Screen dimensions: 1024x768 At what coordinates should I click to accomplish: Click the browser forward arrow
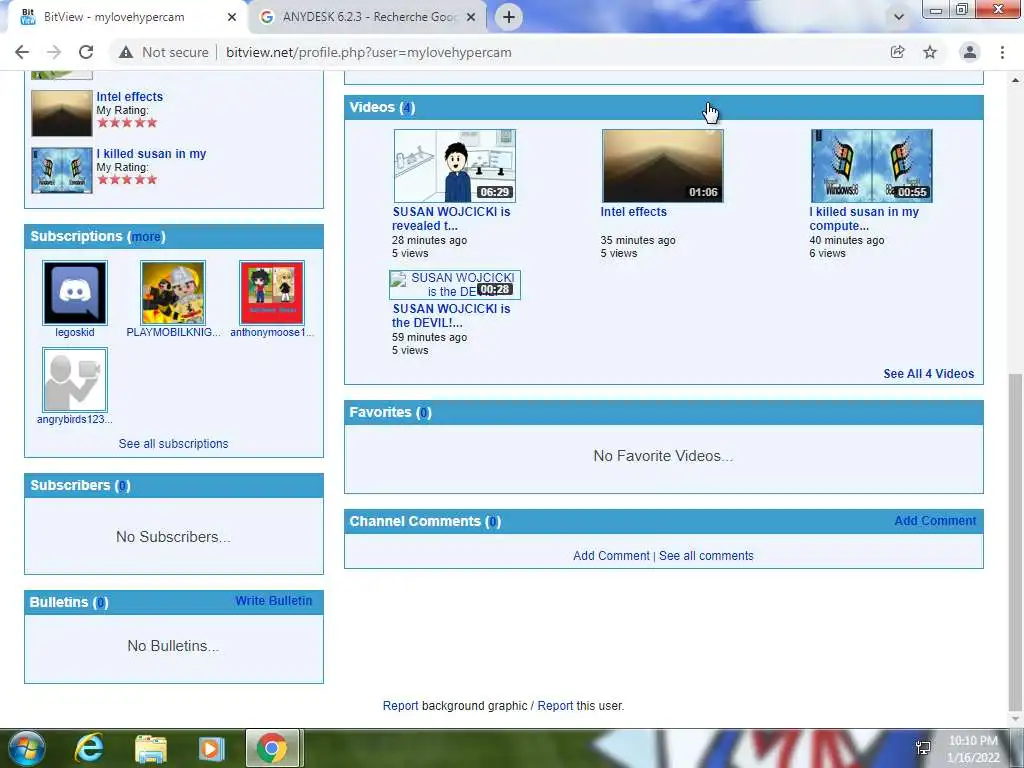tap(54, 52)
